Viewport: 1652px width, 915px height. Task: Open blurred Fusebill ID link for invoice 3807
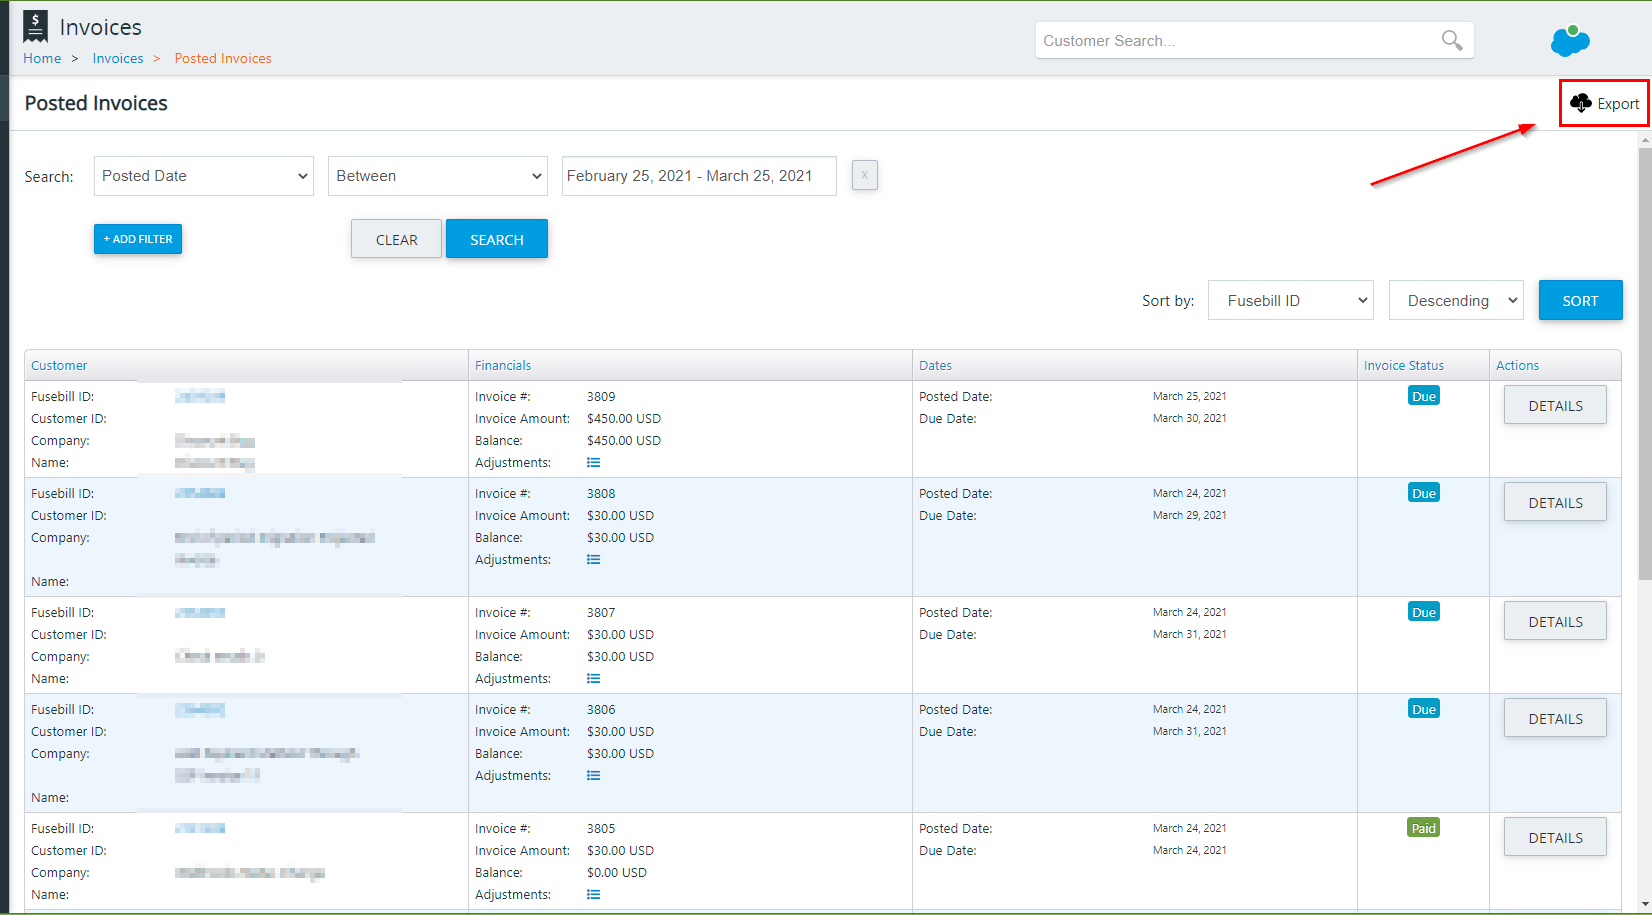[200, 613]
